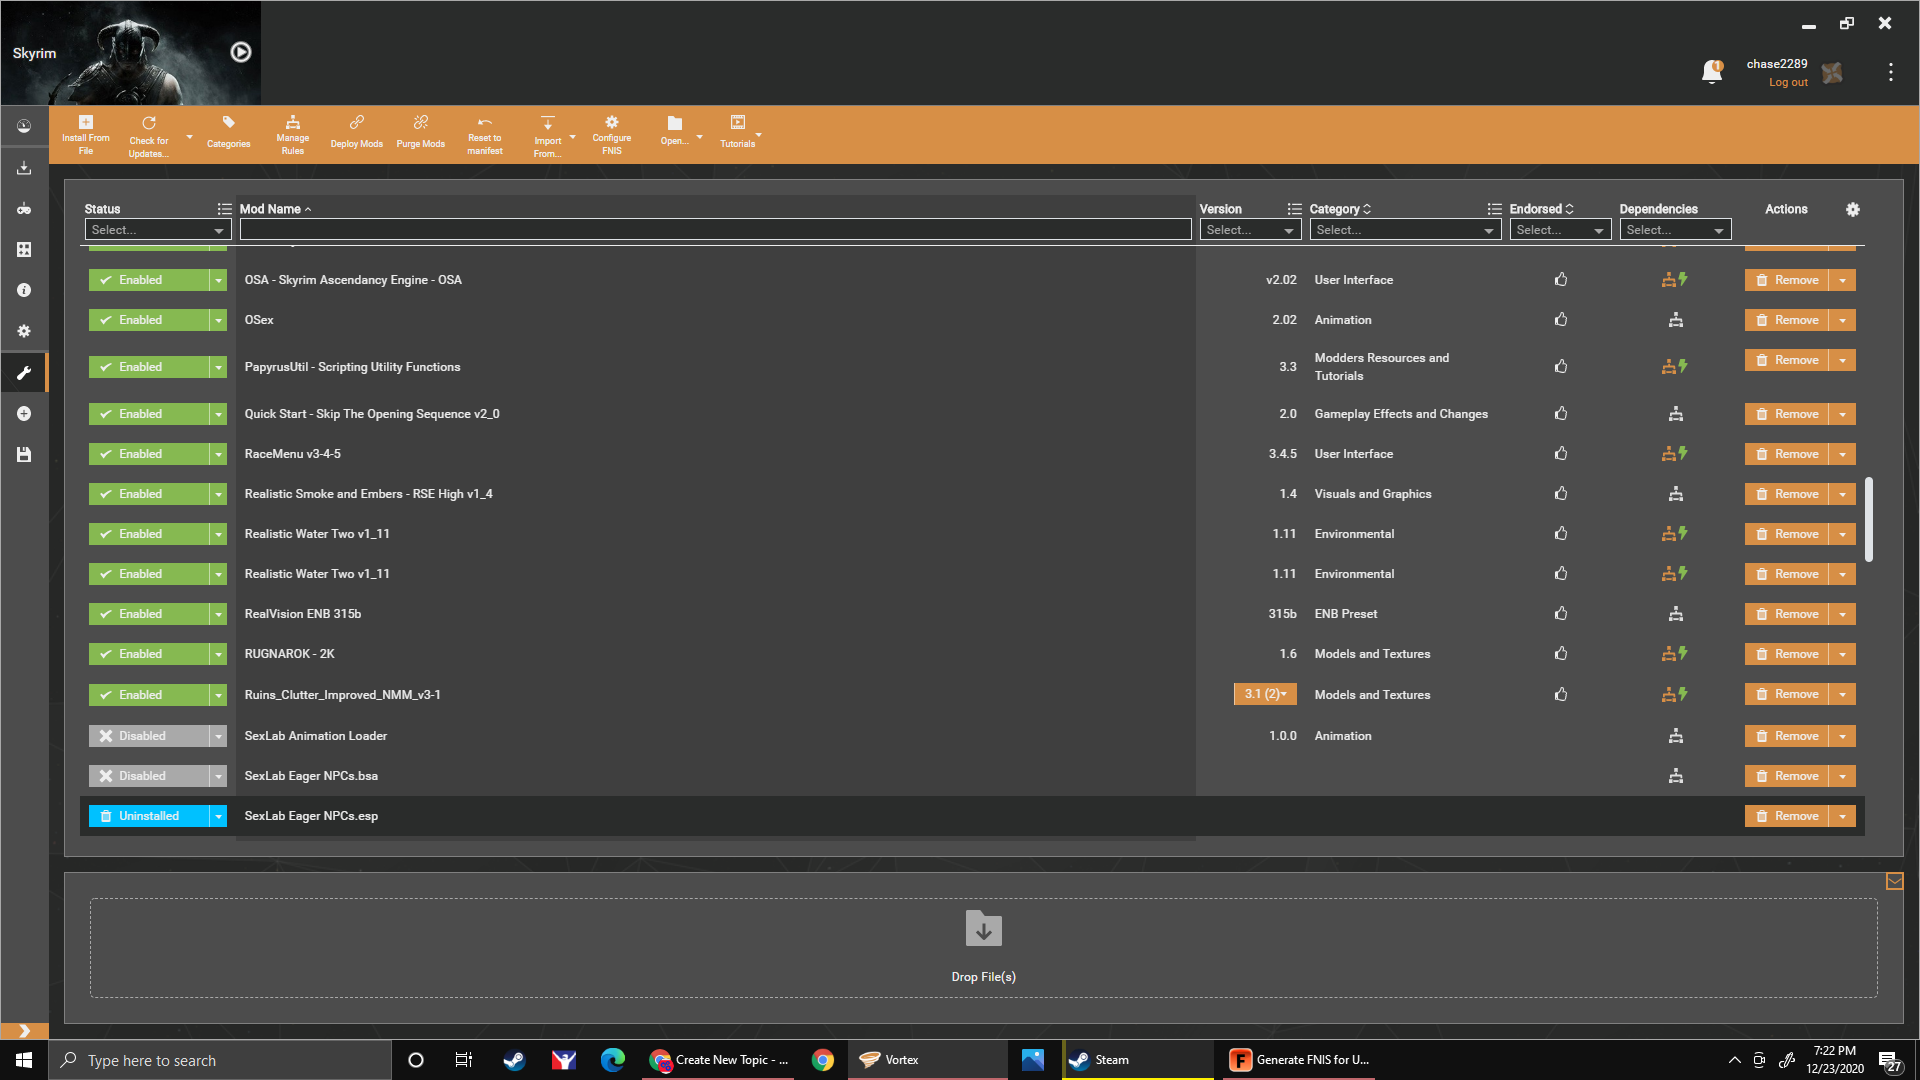Remove RealVision ENB 315b mod
Image resolution: width=1920 pixels, height=1080 pixels.
click(1787, 614)
